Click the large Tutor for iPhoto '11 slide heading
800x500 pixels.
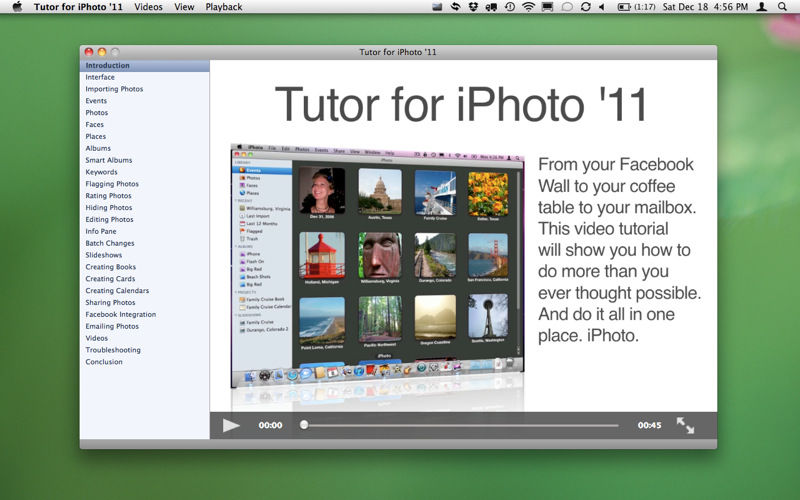click(x=461, y=104)
